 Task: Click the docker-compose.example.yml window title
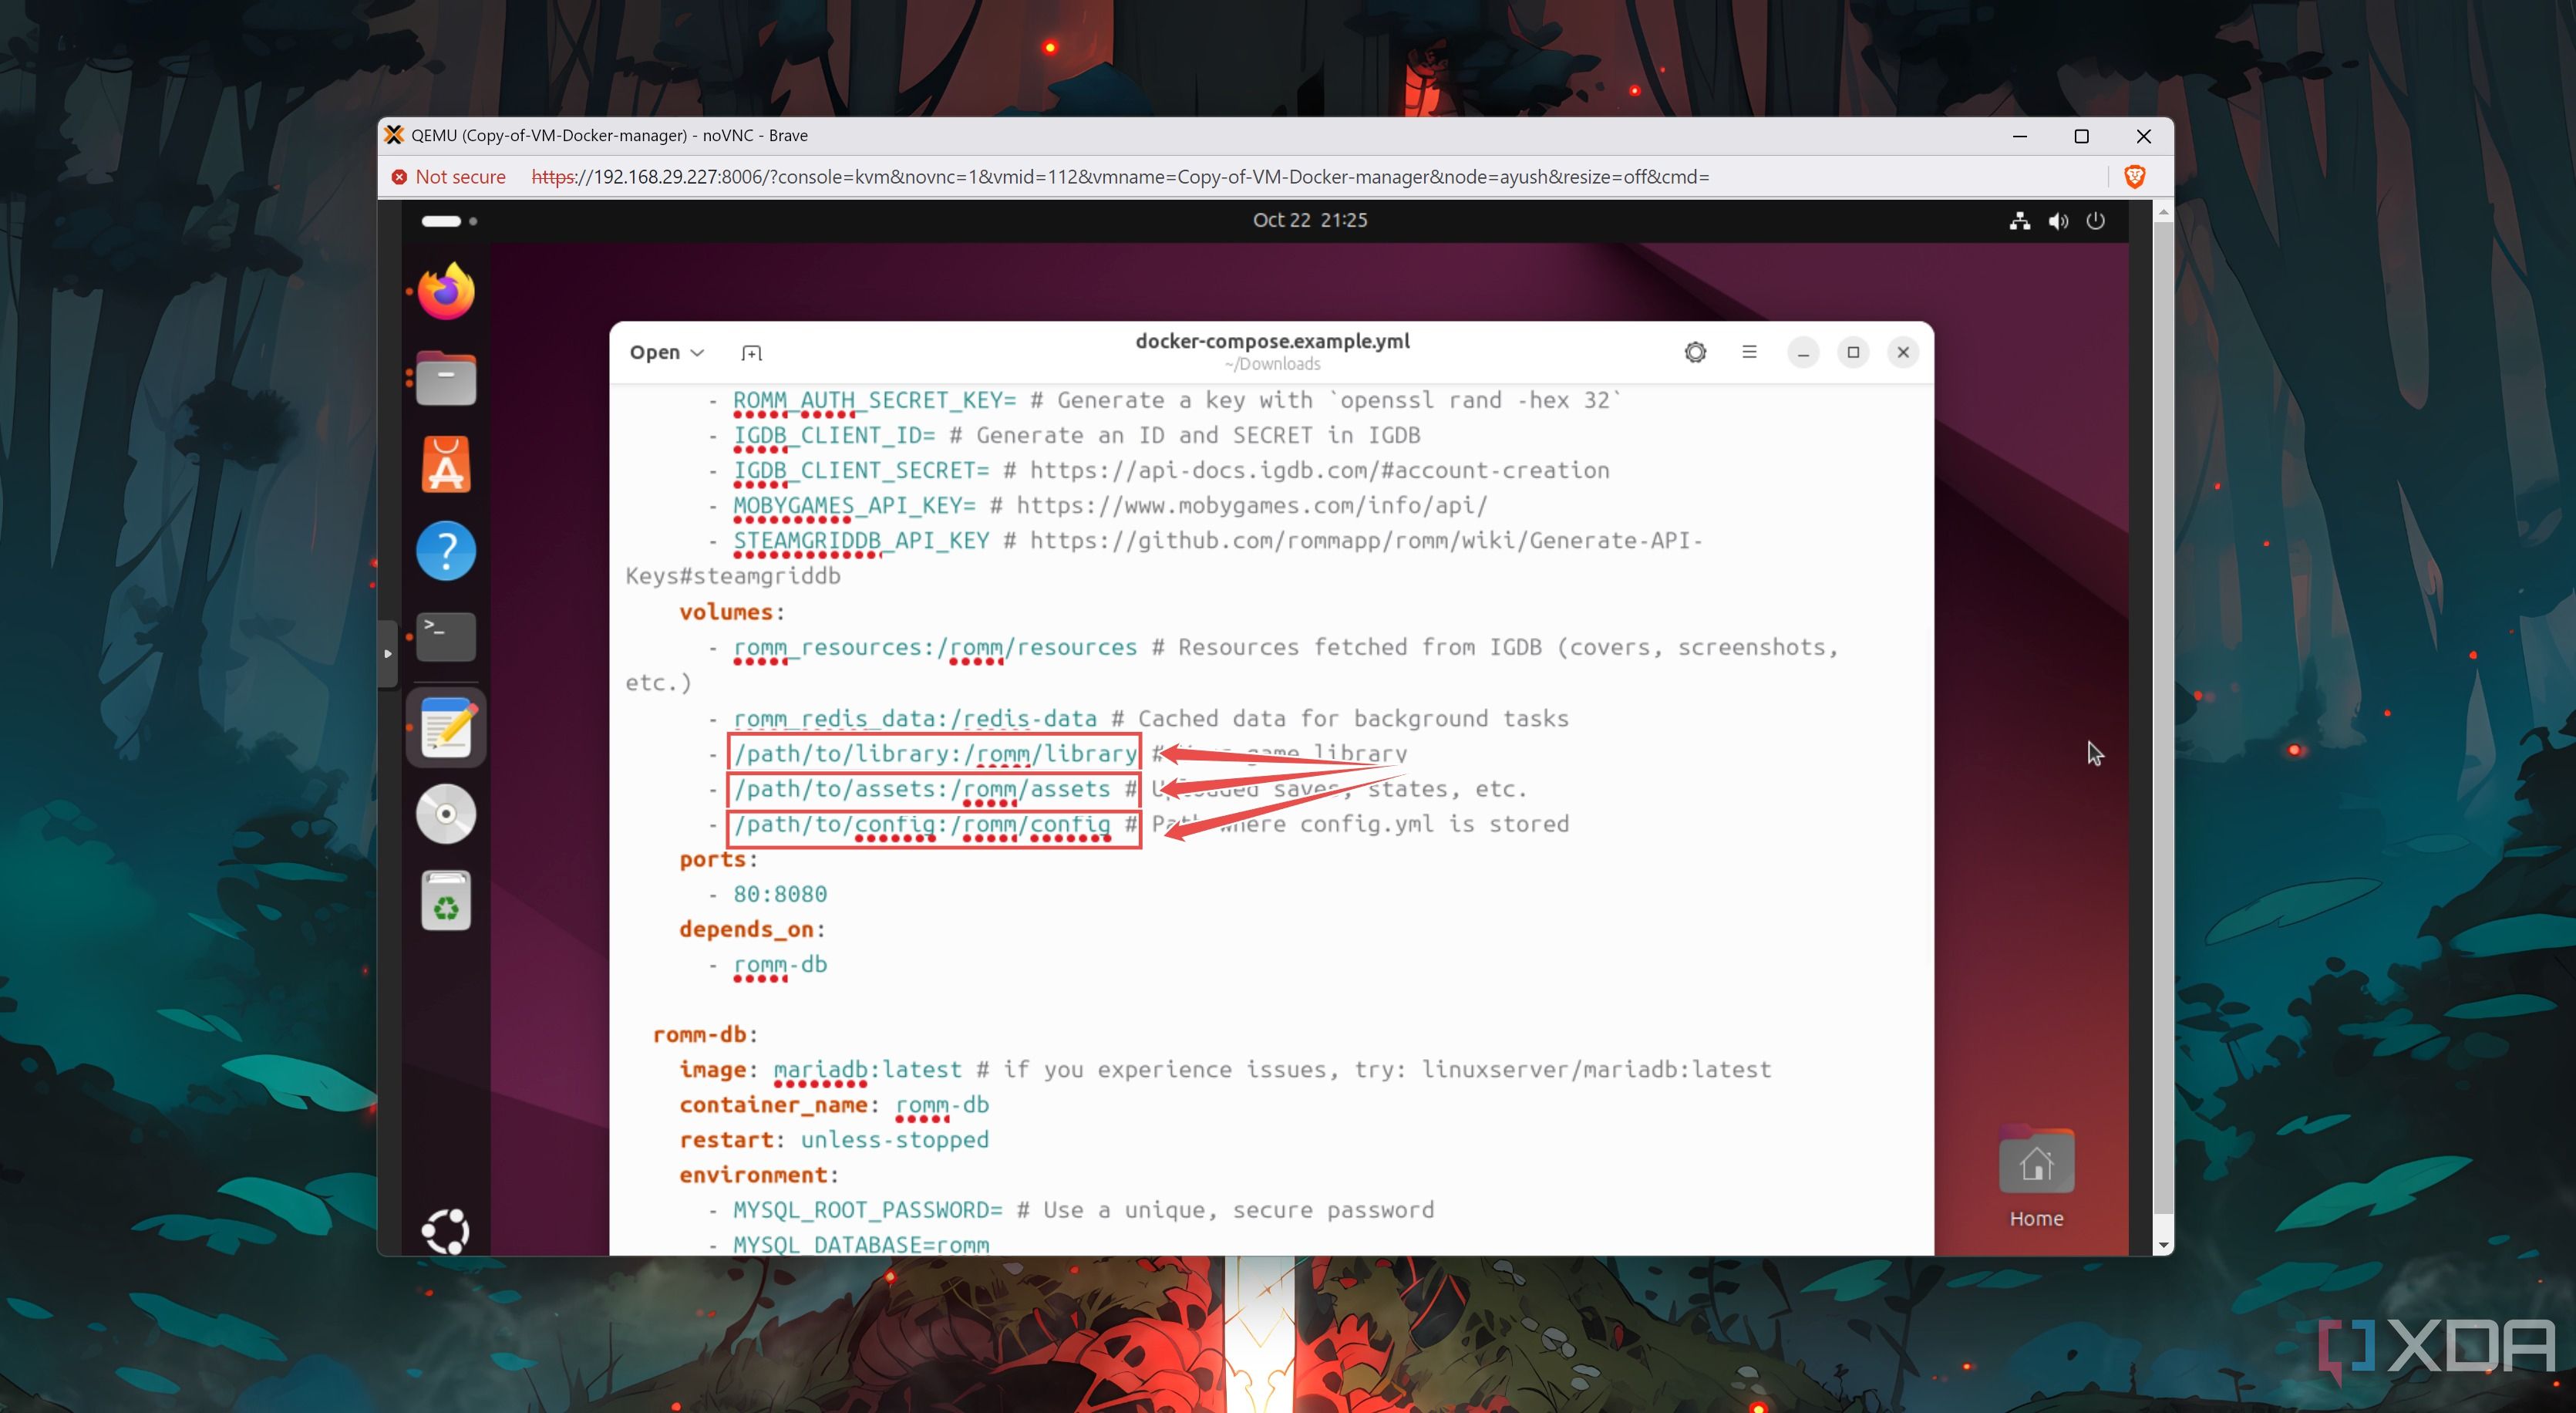pyautogui.click(x=1272, y=341)
